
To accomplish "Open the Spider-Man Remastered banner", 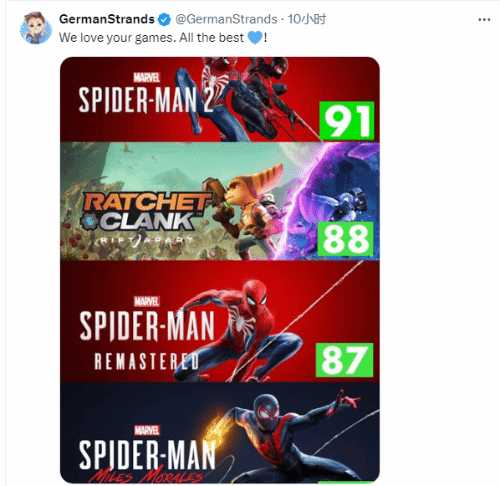I will pos(220,321).
